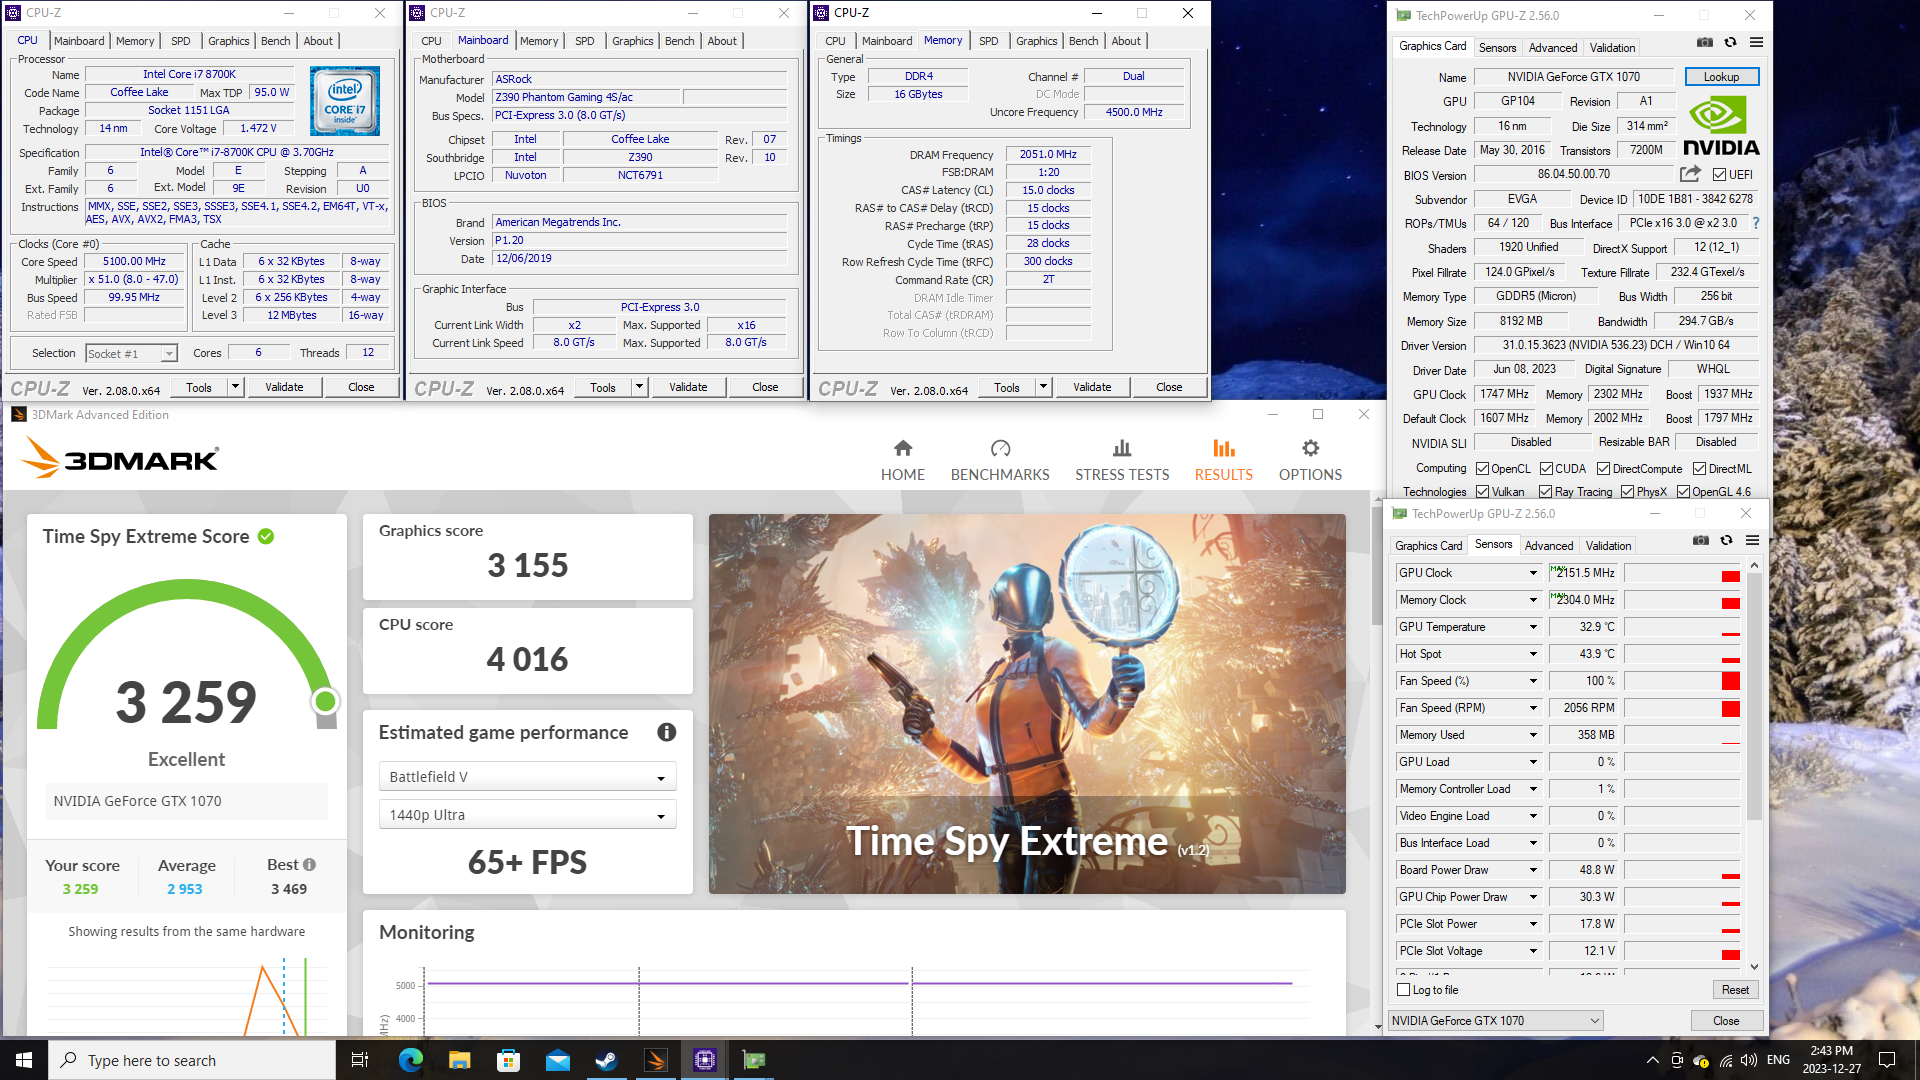Open Windows Start menu
Screen dimensions: 1920x1080
click(24, 1060)
